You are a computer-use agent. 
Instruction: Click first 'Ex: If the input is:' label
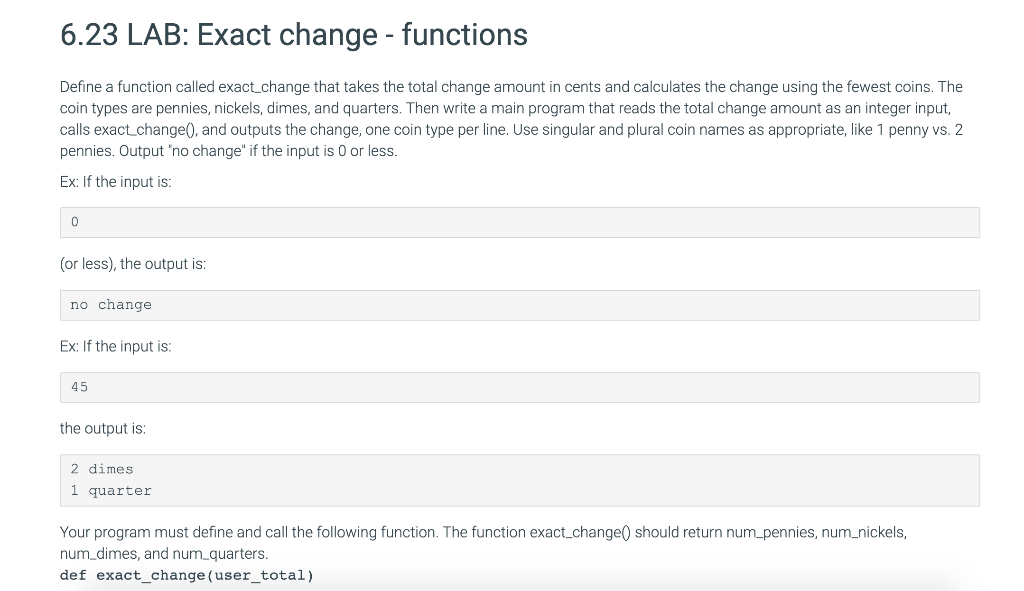(x=115, y=182)
